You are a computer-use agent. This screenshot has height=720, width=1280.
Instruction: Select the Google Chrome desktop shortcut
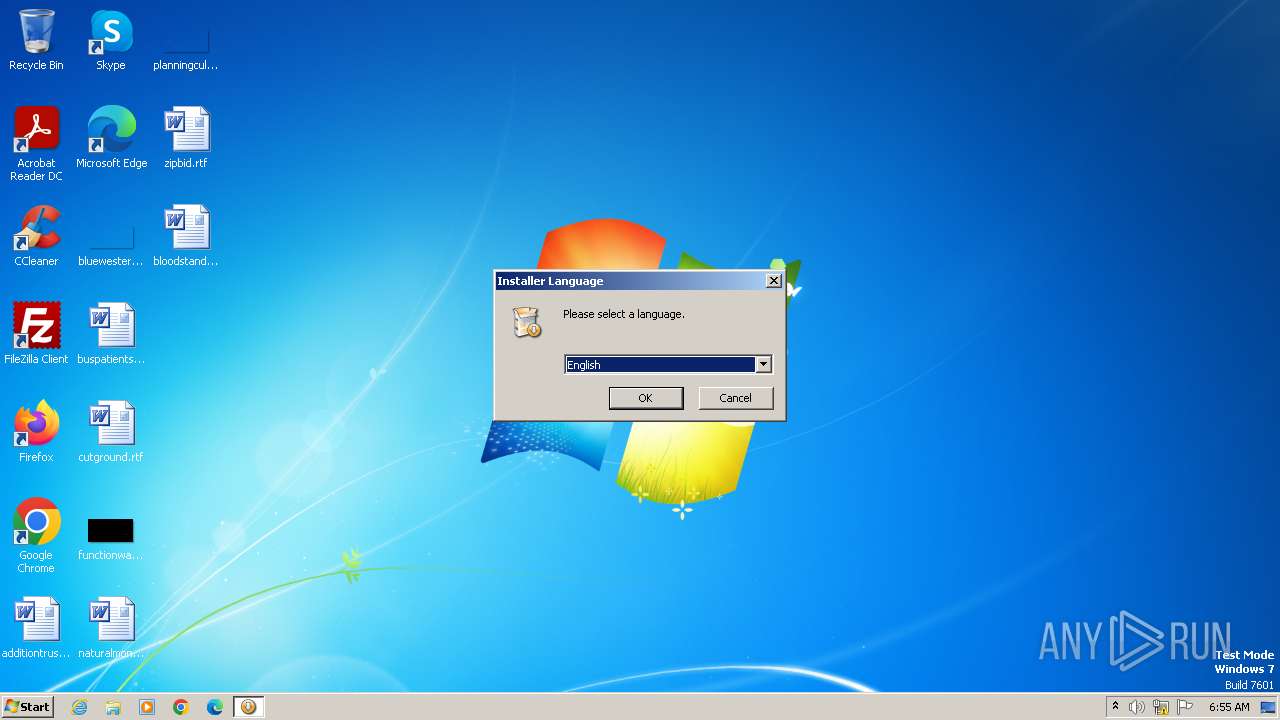36,536
